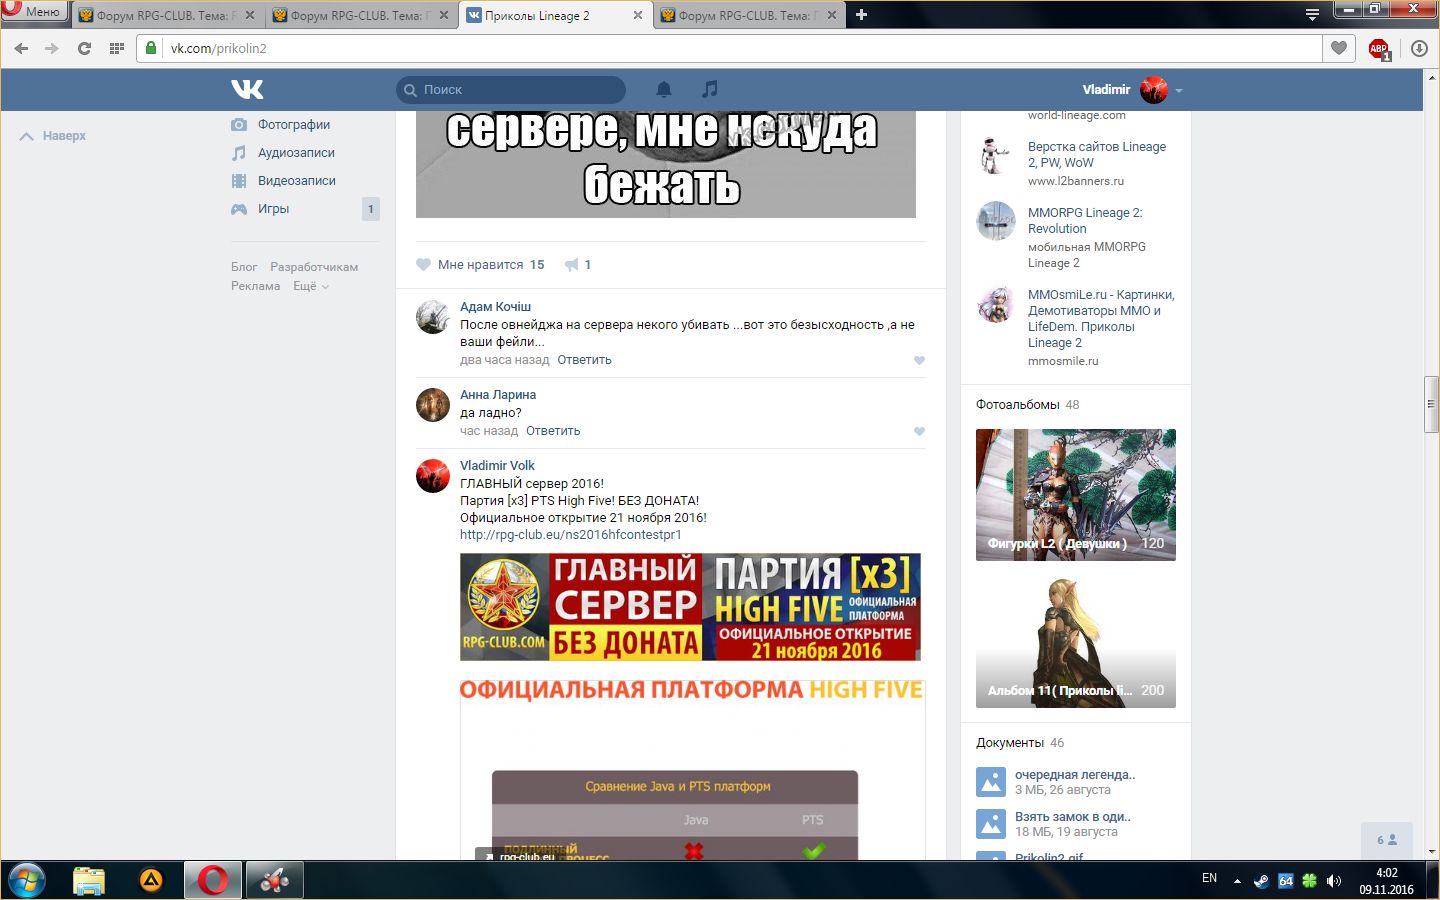Screen dimensions: 1440x900
Task: Click the Adblock Plus extension icon
Action: point(1379,48)
